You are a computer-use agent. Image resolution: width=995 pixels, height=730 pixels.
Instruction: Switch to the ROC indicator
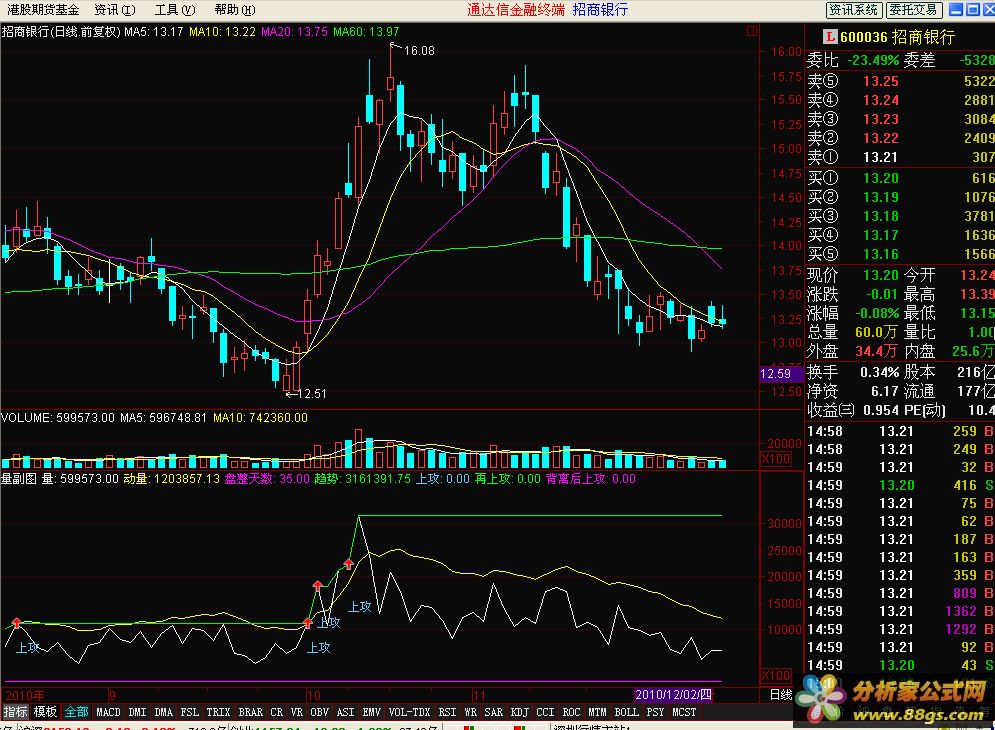[571, 712]
